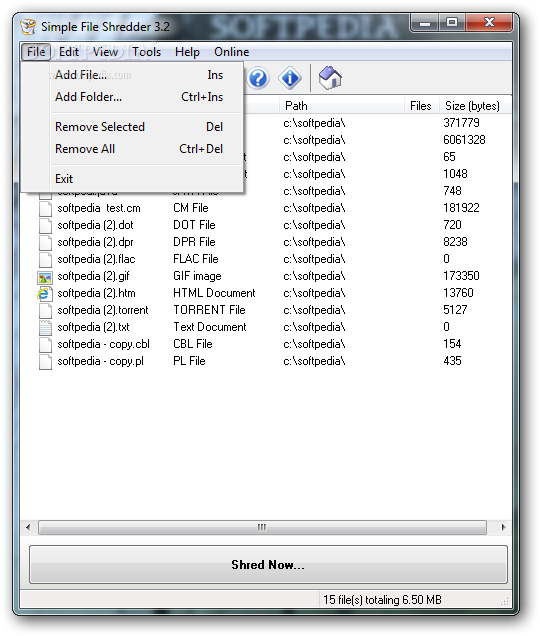
Task: Click the Help question mark toolbar icon
Action: pos(258,78)
